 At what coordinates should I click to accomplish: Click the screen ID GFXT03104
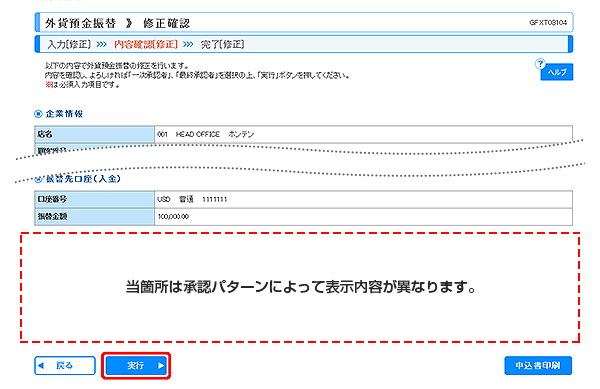coord(548,23)
